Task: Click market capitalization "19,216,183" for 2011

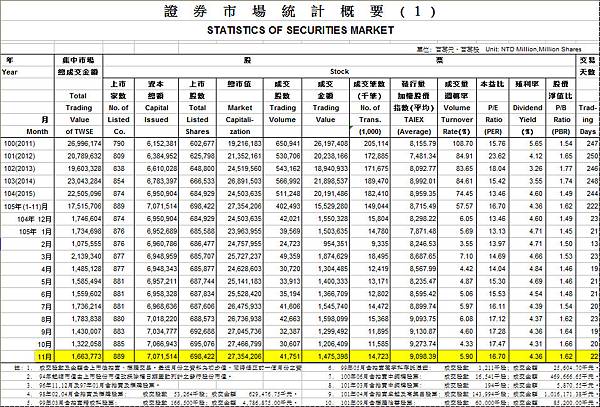Action: tap(244, 143)
